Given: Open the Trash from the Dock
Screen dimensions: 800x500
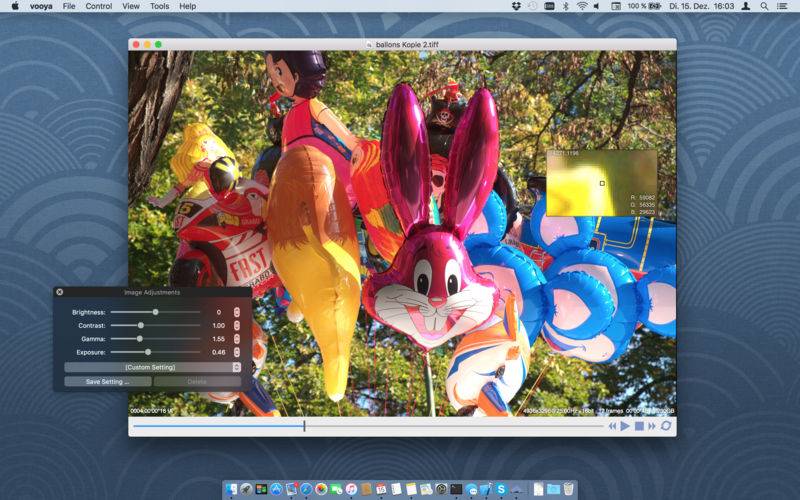Looking at the screenshot, I should pos(568,489).
